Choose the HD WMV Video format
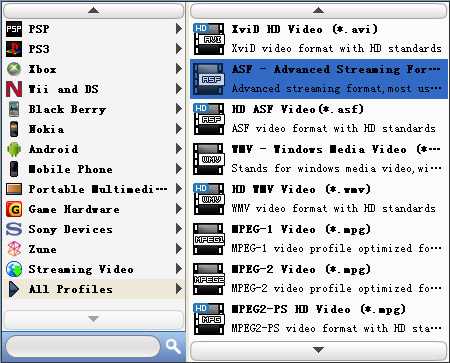 click(x=319, y=199)
